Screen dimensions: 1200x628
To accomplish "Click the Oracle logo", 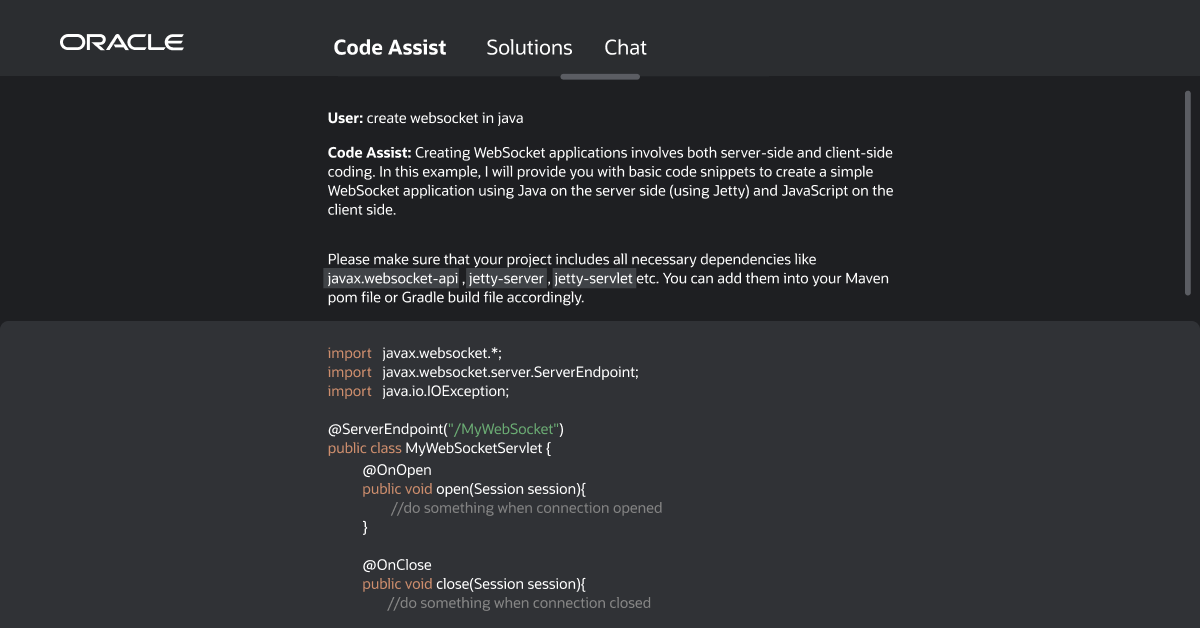I will click(x=121, y=42).
